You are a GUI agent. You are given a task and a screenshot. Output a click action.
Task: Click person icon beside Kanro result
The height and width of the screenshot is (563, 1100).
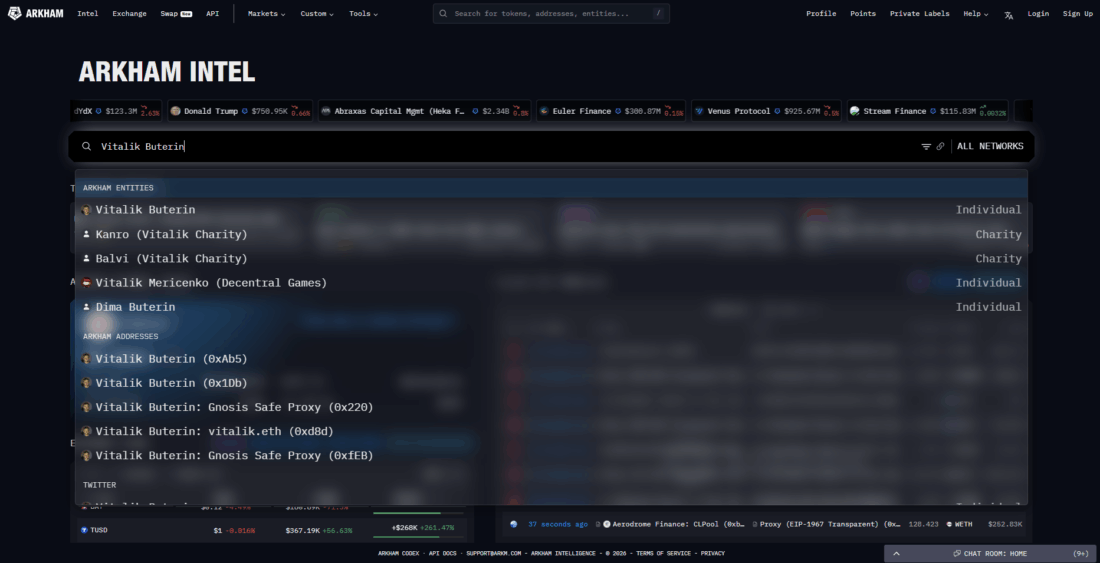pyautogui.click(x=86, y=234)
